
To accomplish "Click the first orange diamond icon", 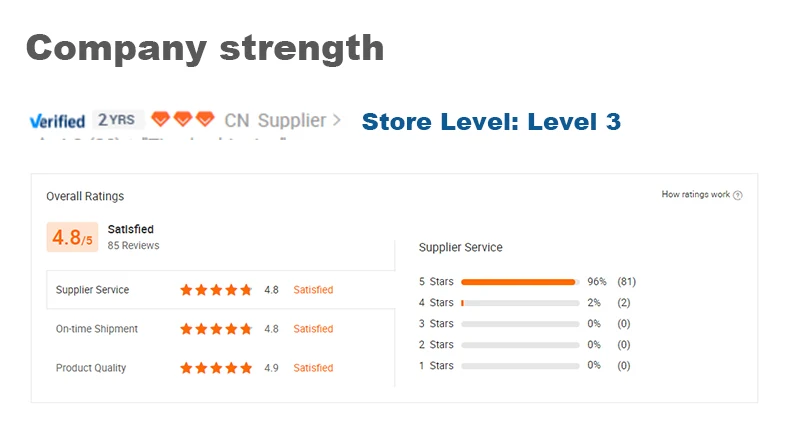I will 160,119.
